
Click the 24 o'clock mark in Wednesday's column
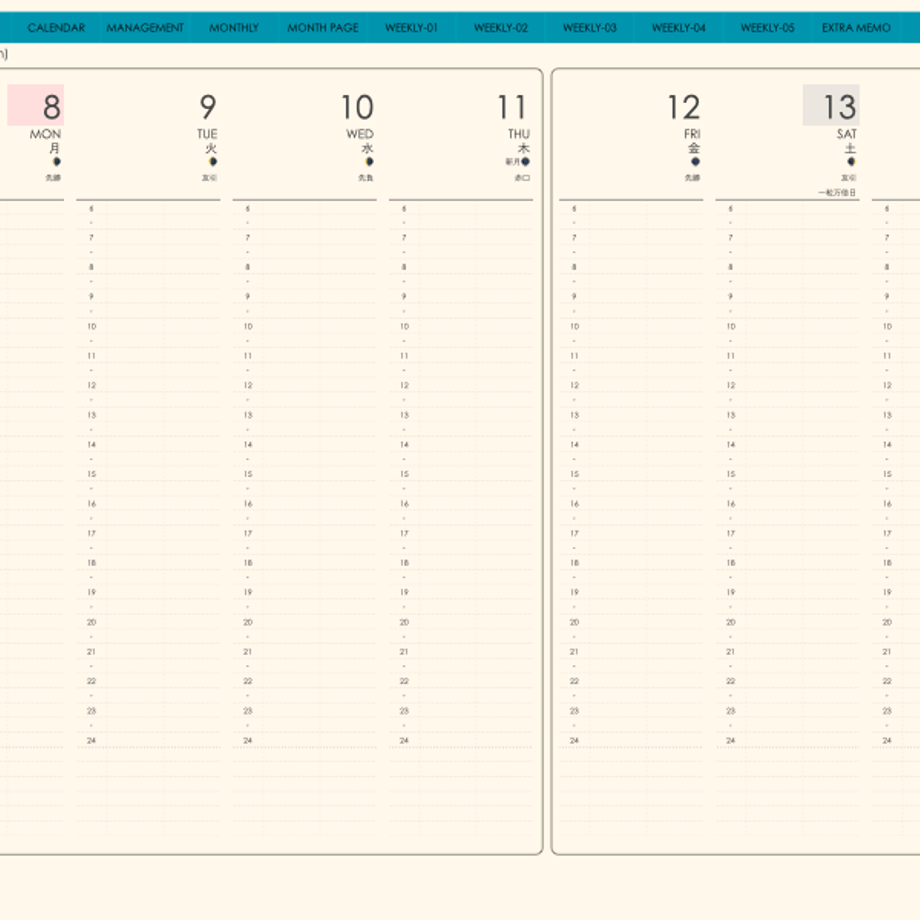pyautogui.click(x=248, y=740)
